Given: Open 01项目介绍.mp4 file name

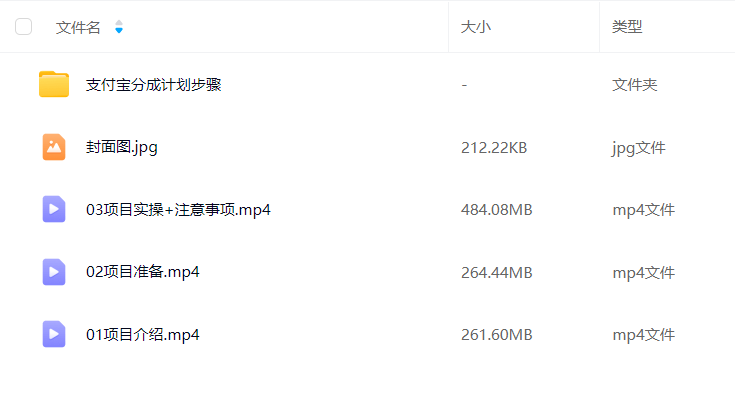Looking at the screenshot, I should (142, 335).
